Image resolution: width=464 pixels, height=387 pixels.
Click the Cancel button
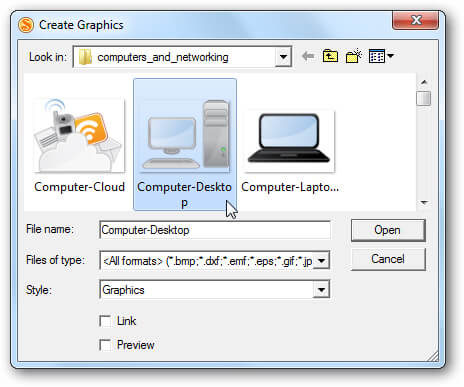[x=388, y=259]
